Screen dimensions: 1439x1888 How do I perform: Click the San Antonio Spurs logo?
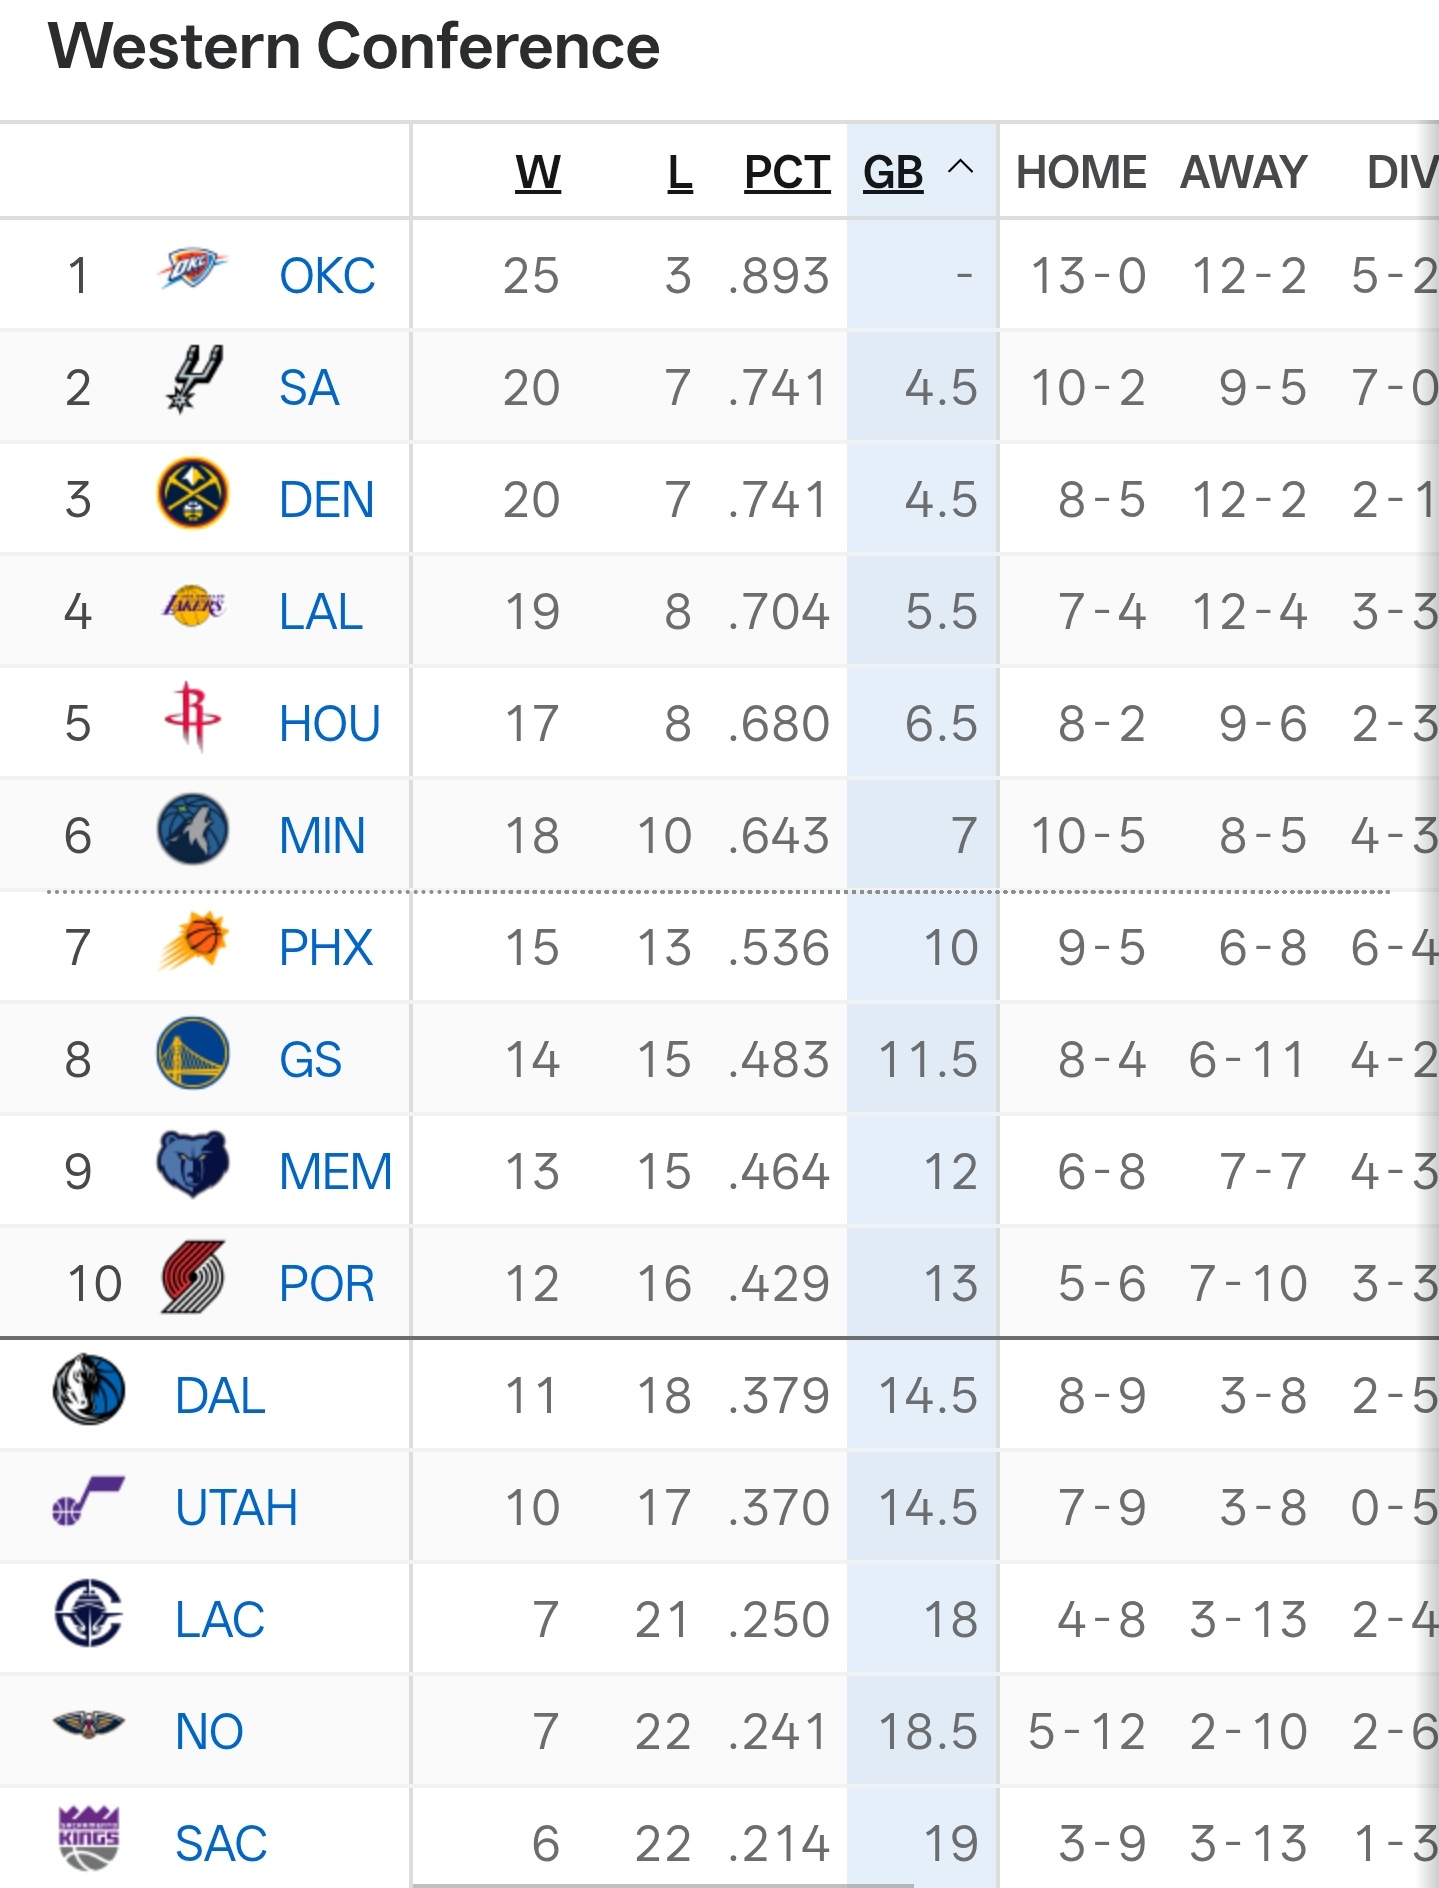[x=193, y=380]
